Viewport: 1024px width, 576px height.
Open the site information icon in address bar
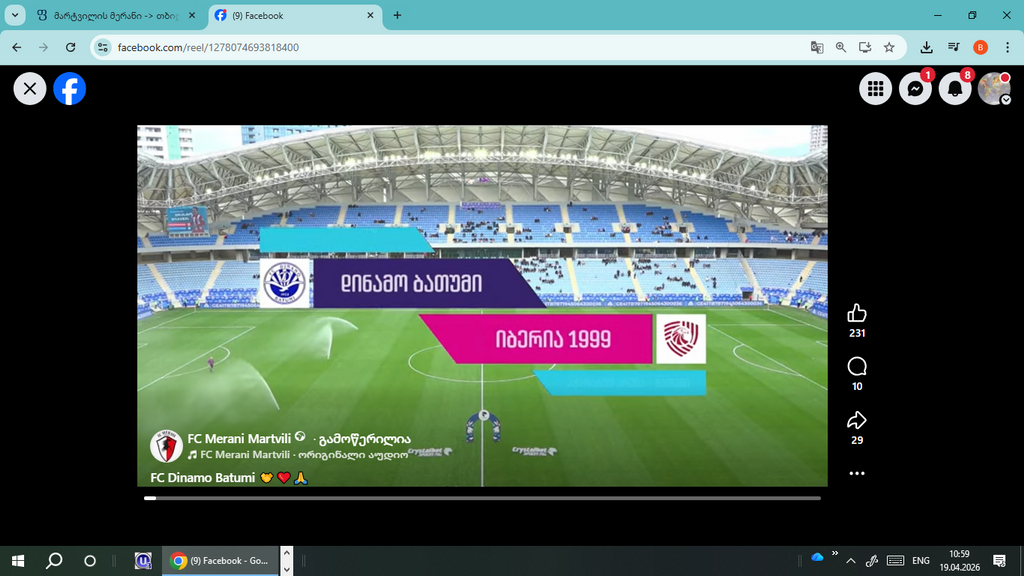click(x=103, y=47)
